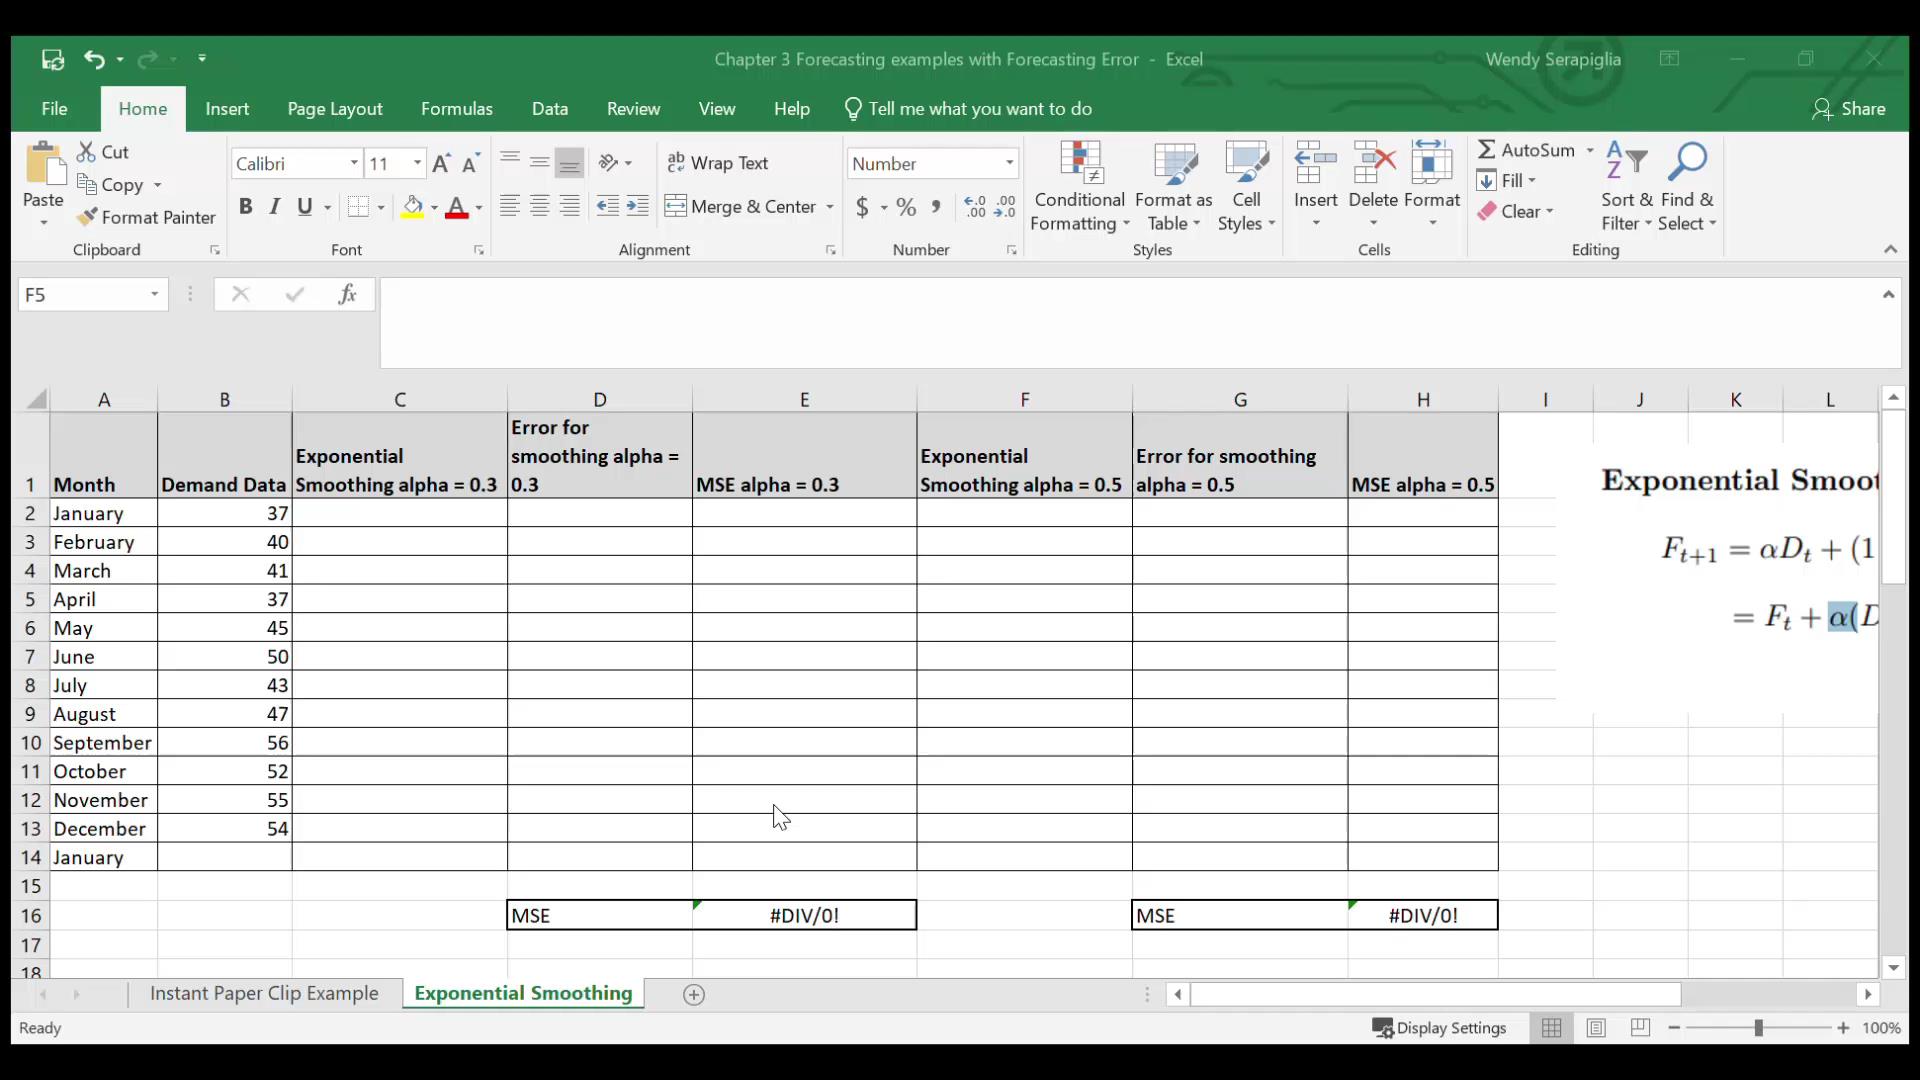The image size is (1920, 1080).
Task: Toggle bold formatting
Action: pyautogui.click(x=246, y=206)
